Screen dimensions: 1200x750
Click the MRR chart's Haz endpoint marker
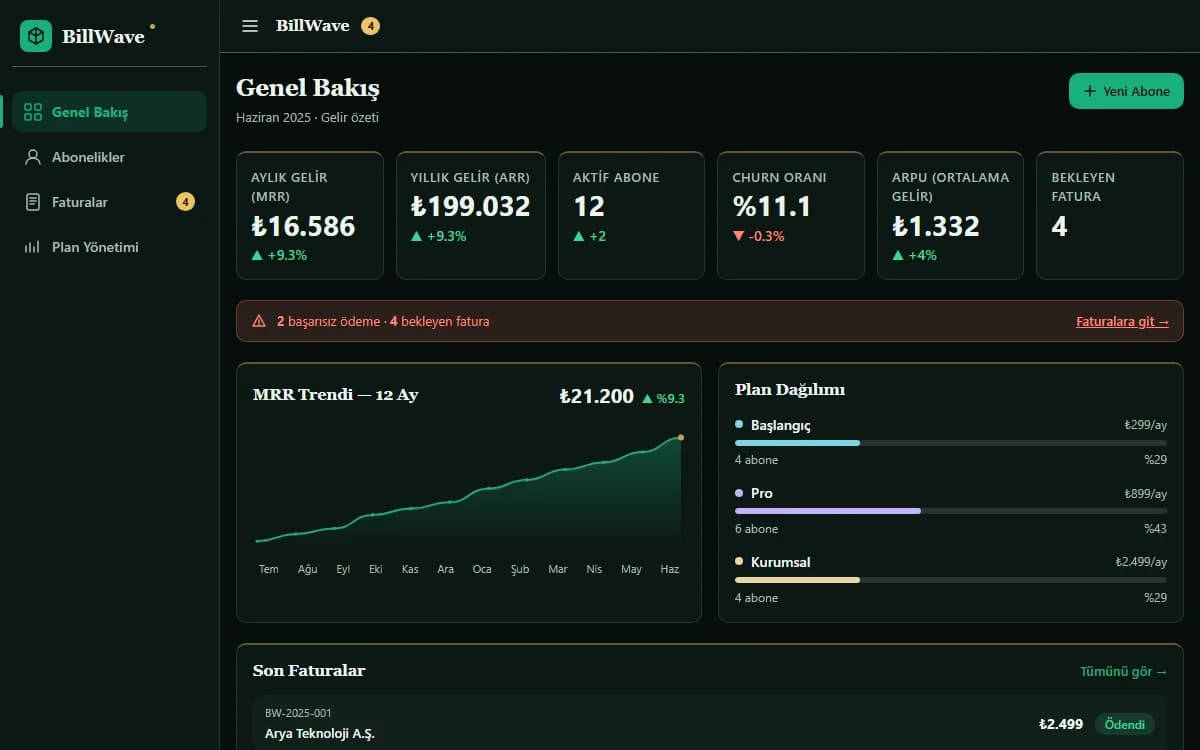pyautogui.click(x=681, y=437)
